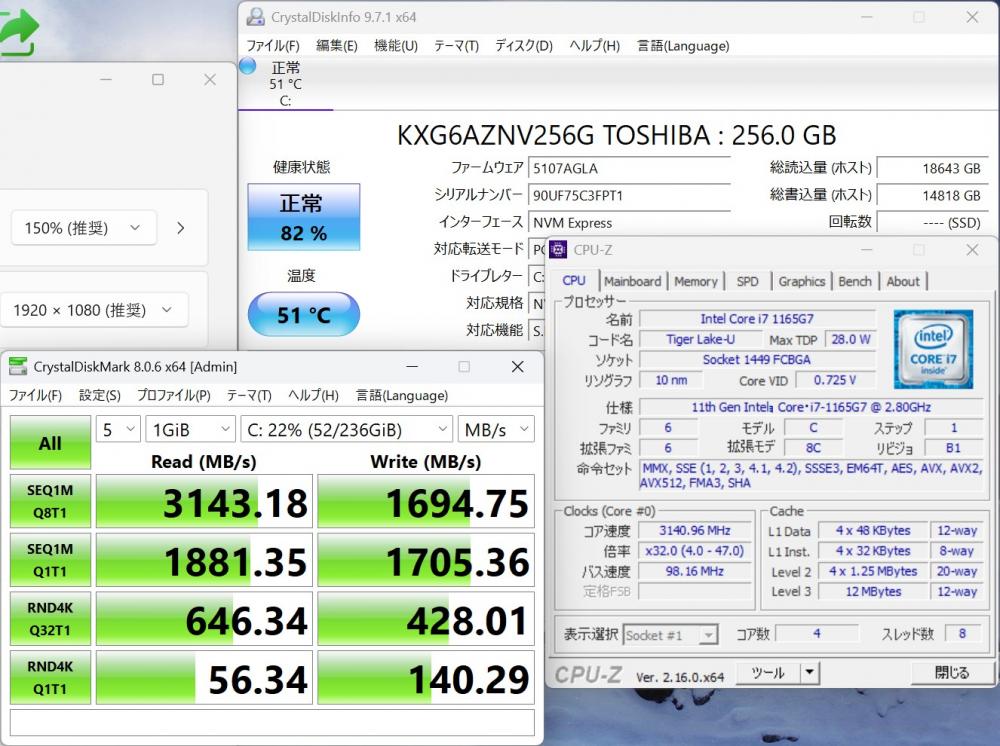Viewport: 1000px width, 746px height.
Task: Run all benchmarks with the All button
Action: (x=50, y=442)
